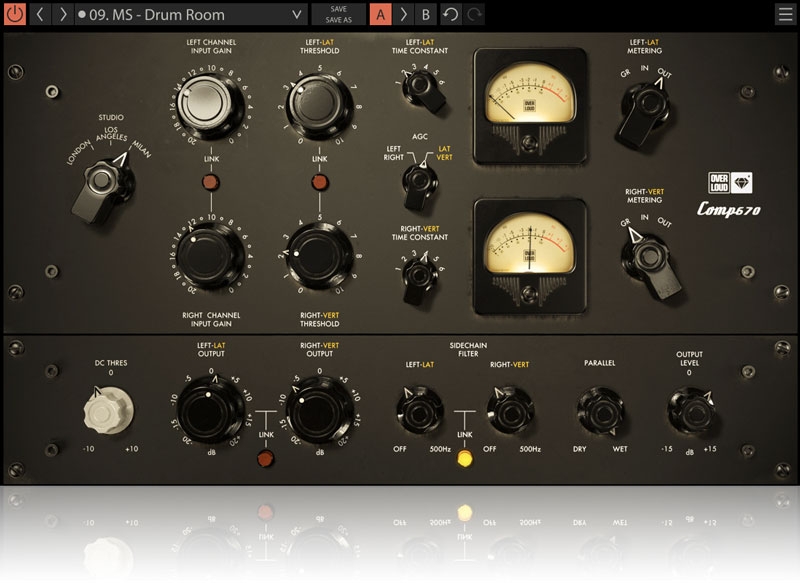Toggle the output Link button
Screen dimensions: 800x583
tap(265, 460)
